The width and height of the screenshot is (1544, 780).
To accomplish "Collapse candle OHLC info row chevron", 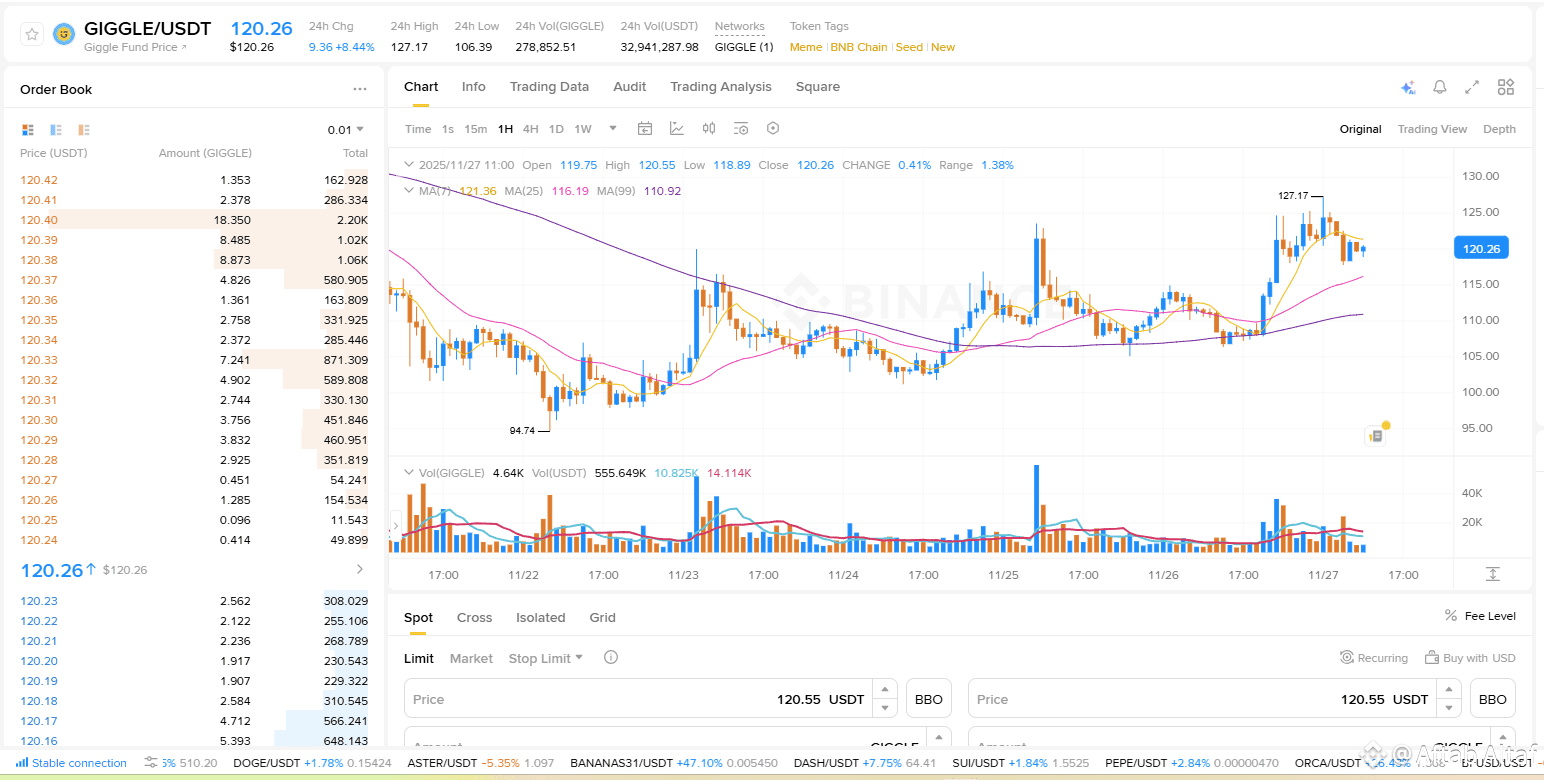I will pos(408,165).
